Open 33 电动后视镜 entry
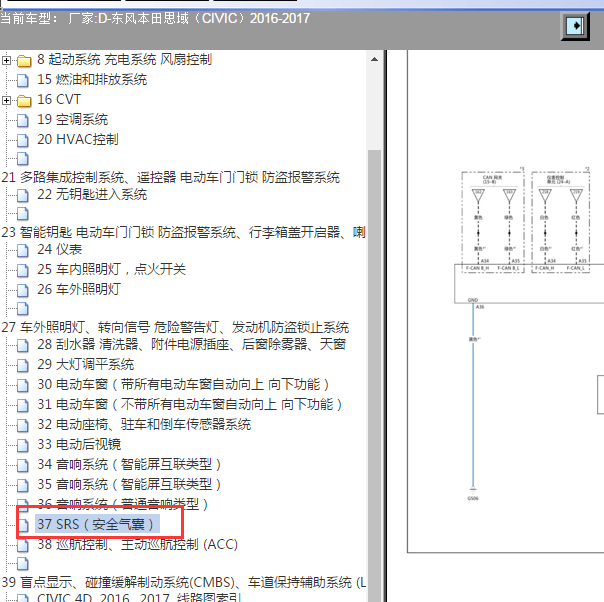The height and width of the screenshot is (602, 604). click(x=79, y=445)
